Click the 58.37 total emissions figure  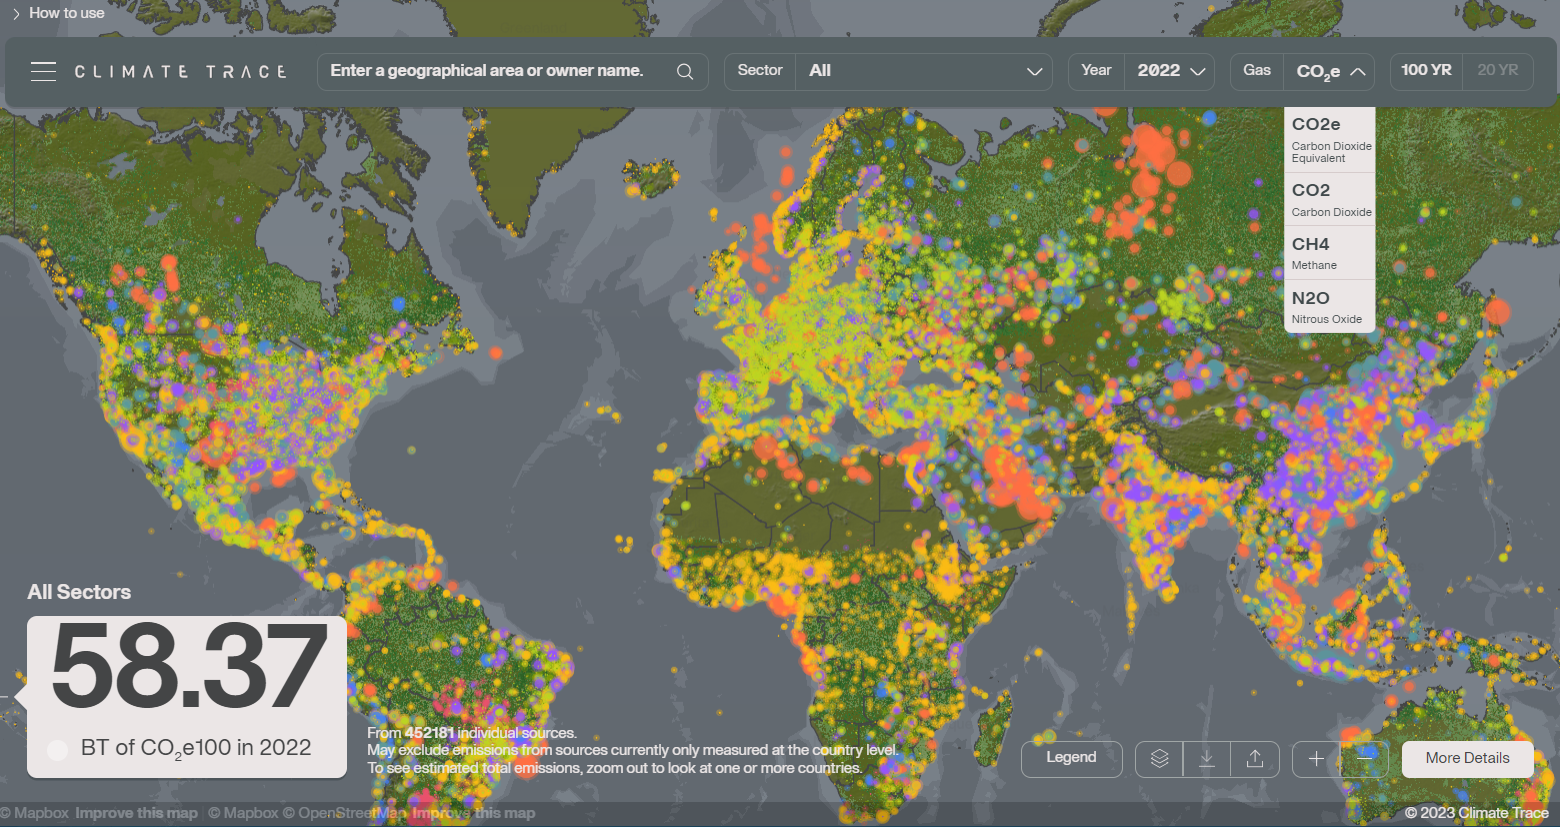click(x=189, y=667)
